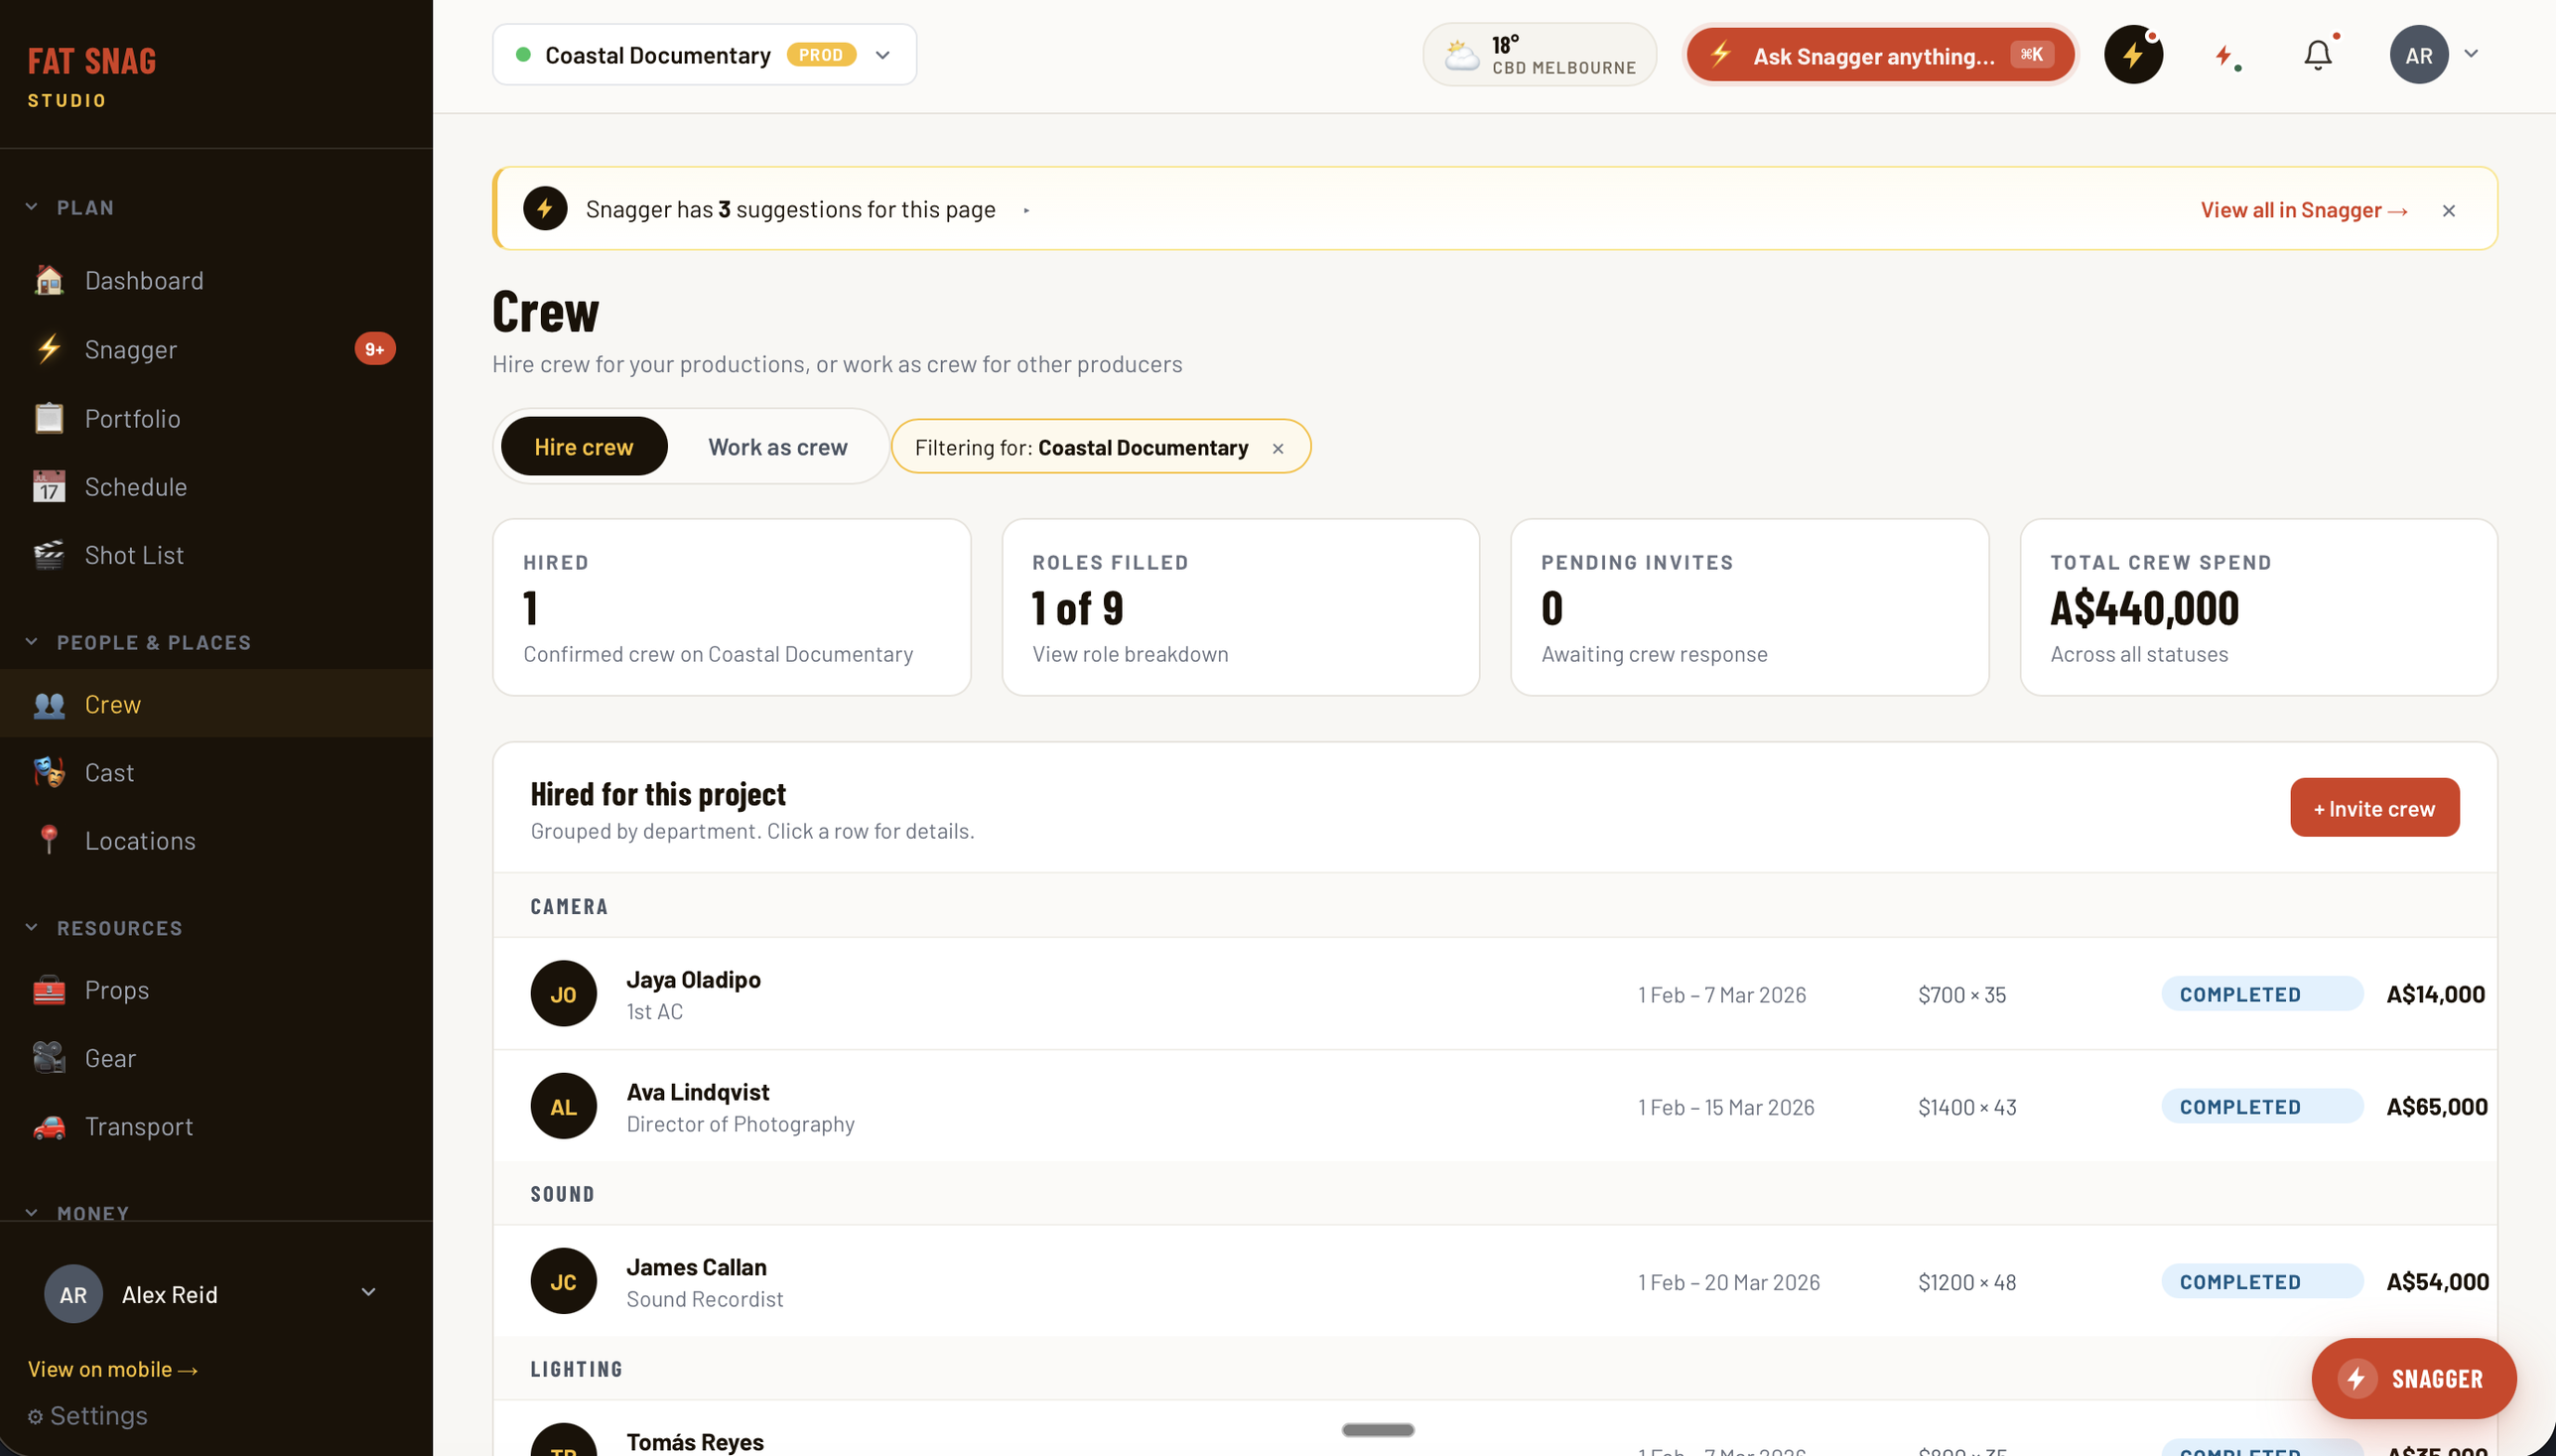Click the Shot List clapperboard icon
The width and height of the screenshot is (2556, 1456).
click(x=49, y=555)
